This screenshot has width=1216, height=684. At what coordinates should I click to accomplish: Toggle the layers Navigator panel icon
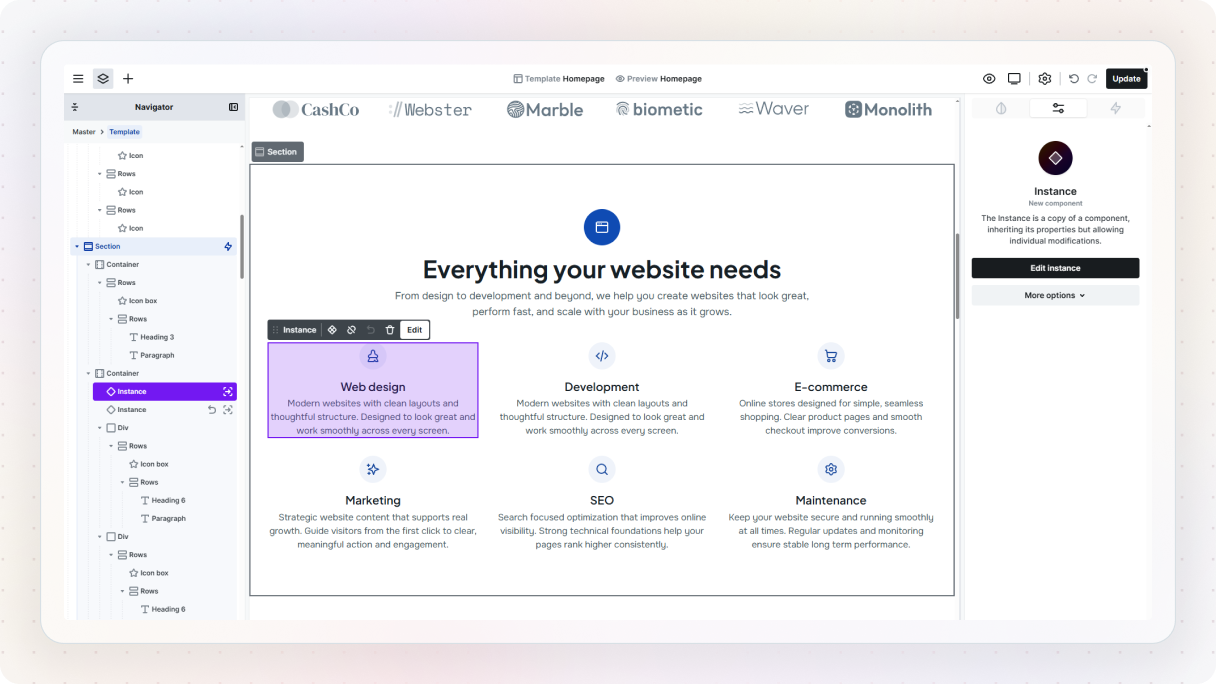click(103, 79)
